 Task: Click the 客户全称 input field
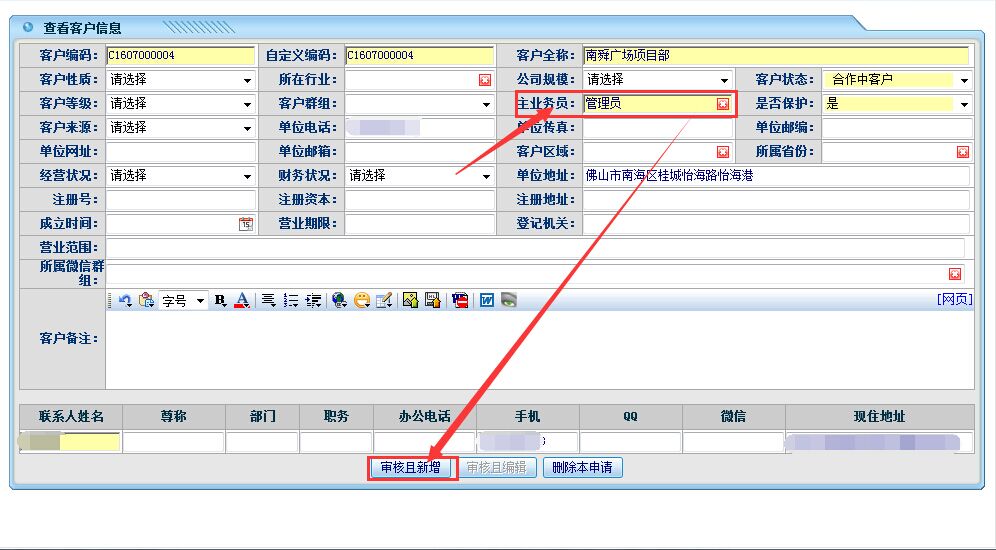coord(775,56)
